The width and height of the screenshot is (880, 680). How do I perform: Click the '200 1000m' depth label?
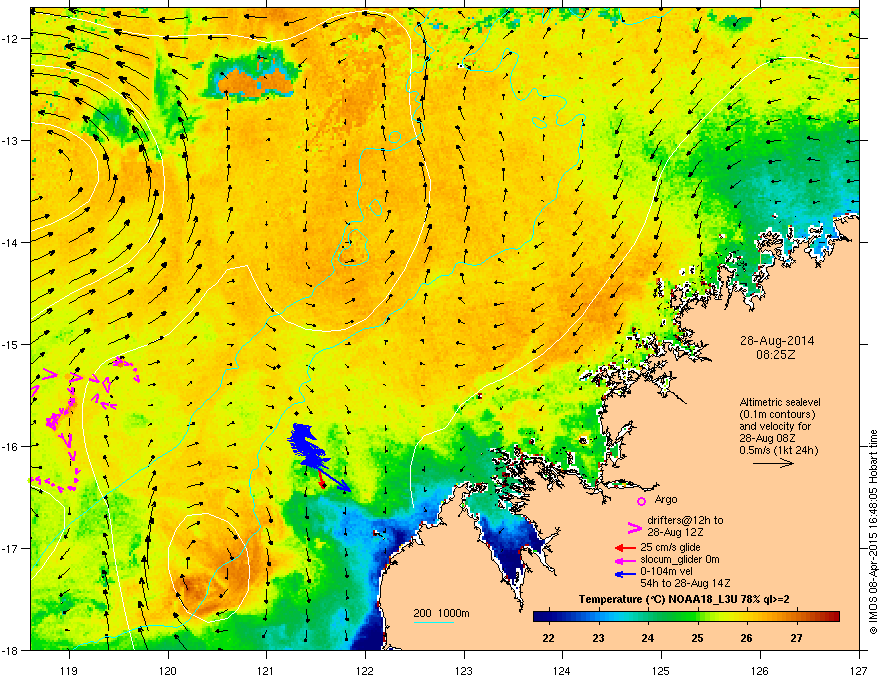coord(441,613)
